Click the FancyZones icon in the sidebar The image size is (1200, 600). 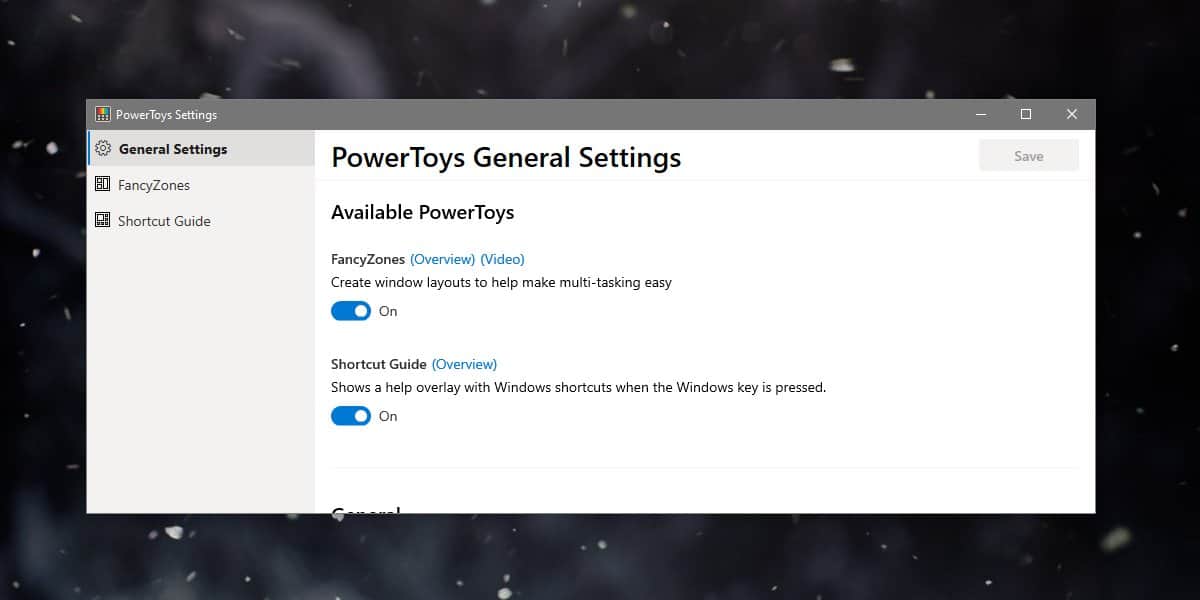pyautogui.click(x=103, y=184)
